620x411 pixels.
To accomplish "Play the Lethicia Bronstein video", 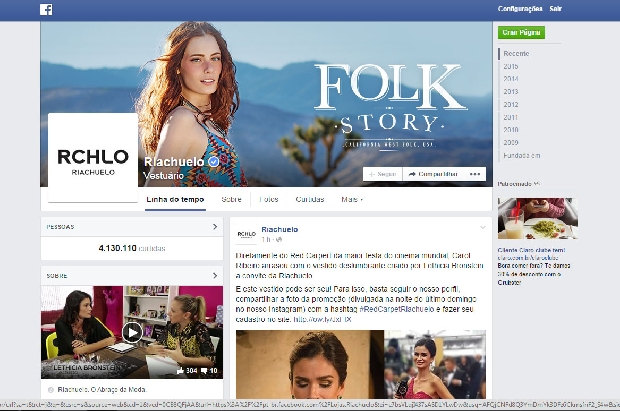I will coord(132,332).
